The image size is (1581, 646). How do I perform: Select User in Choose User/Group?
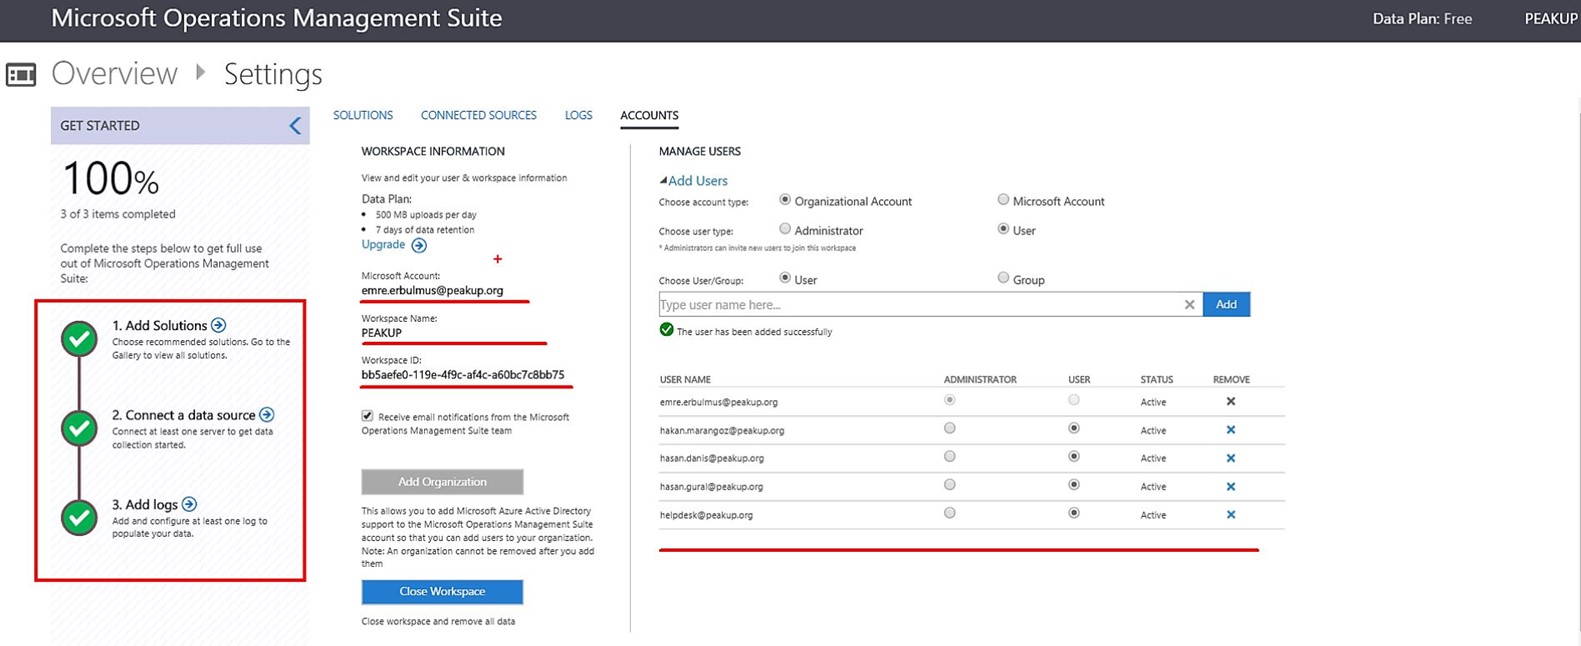click(x=785, y=278)
